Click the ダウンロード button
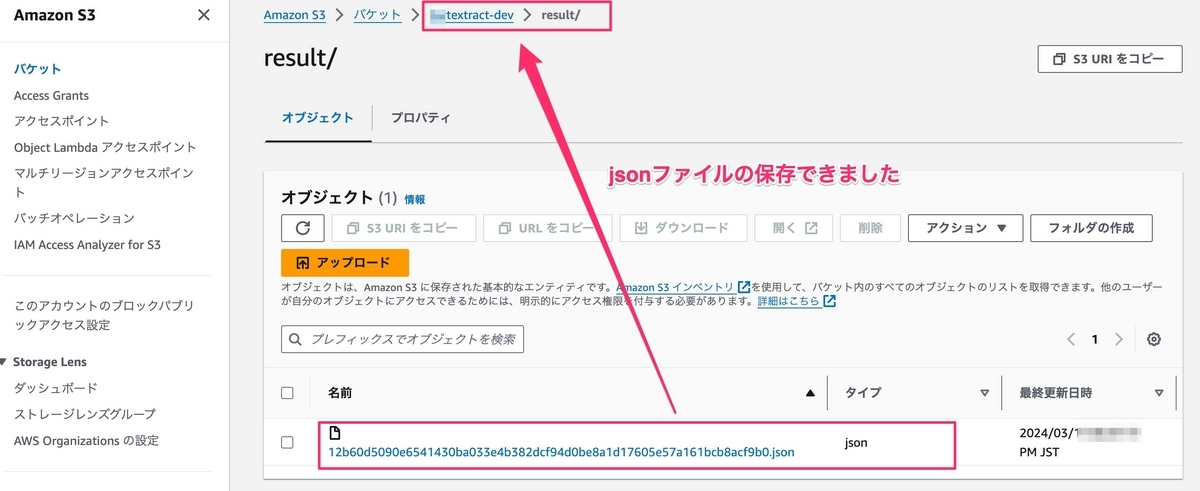This screenshot has height=491, width=1200. tap(682, 228)
